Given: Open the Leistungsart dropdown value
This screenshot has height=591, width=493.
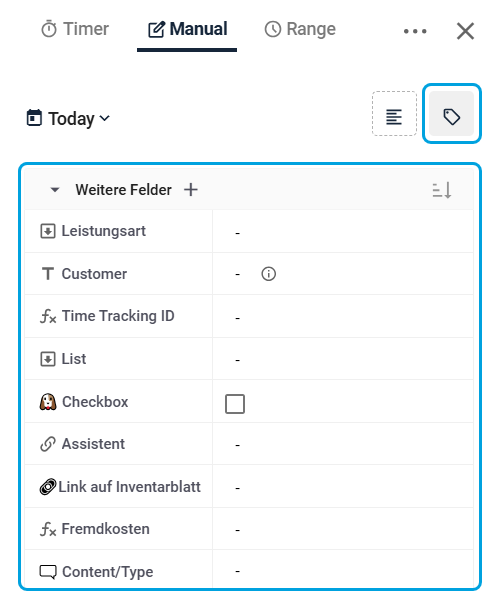Looking at the screenshot, I should [343, 231].
